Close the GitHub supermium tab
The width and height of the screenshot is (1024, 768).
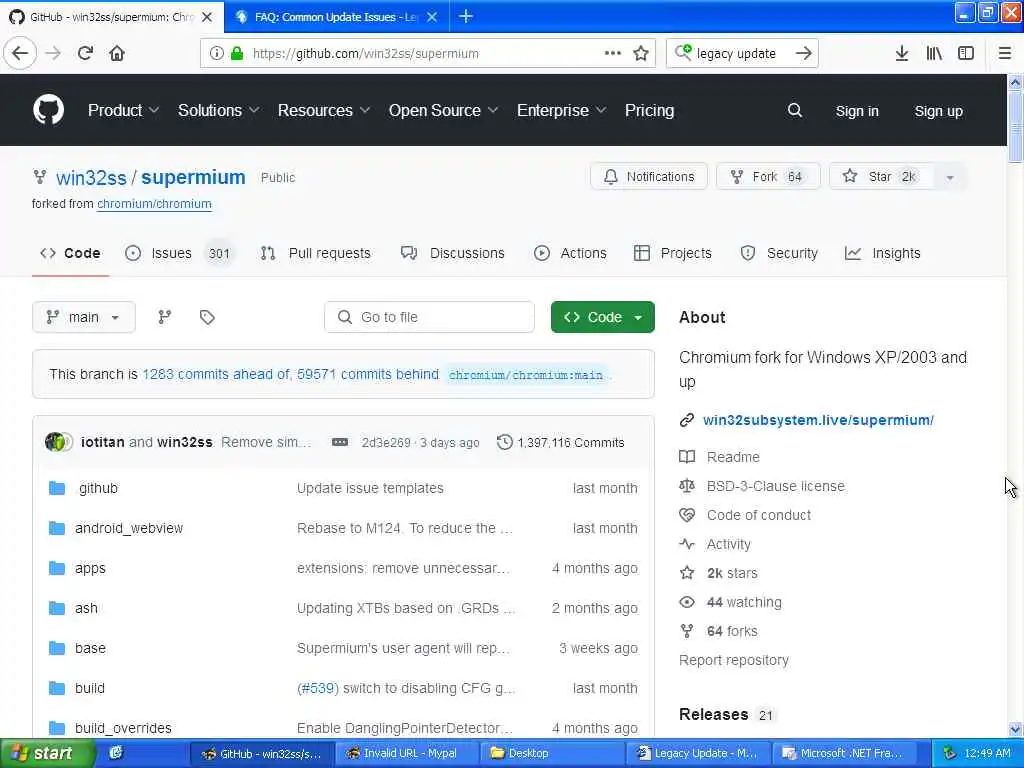tap(207, 17)
